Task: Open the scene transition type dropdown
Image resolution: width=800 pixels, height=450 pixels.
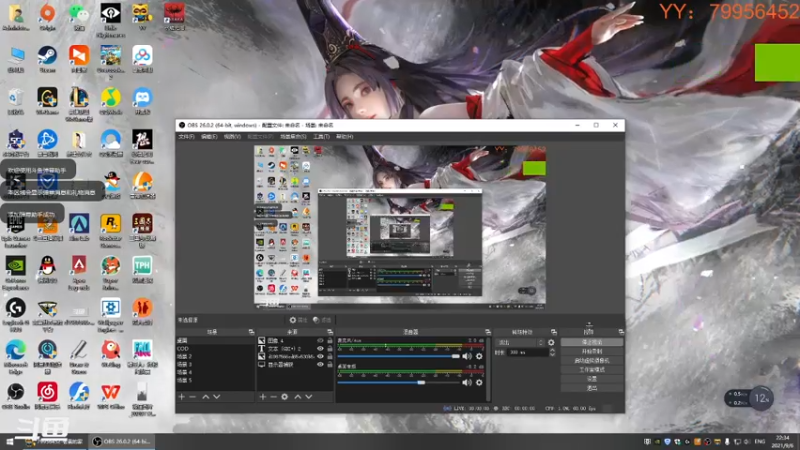Action: pos(520,342)
